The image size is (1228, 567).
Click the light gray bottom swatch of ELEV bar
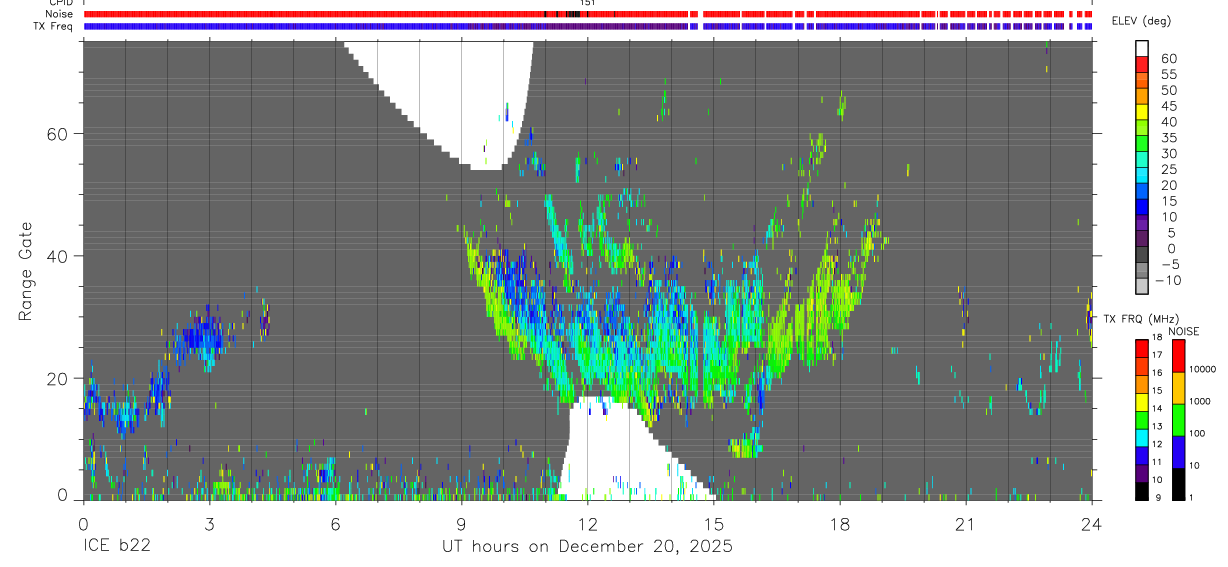click(x=1142, y=285)
